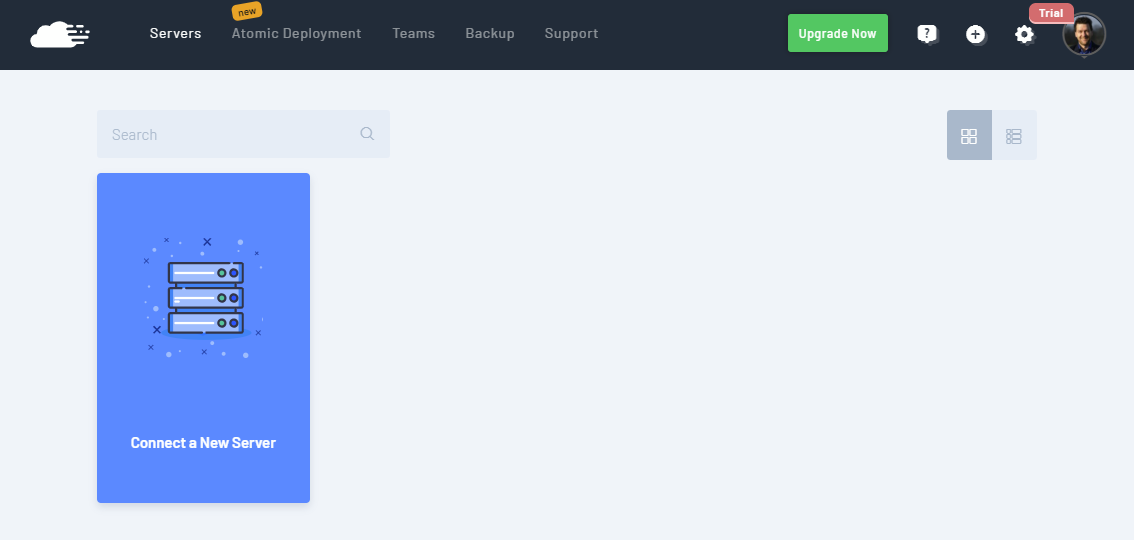Click the orange 'new' badge
Screen dimensions: 1134x540
(246, 12)
